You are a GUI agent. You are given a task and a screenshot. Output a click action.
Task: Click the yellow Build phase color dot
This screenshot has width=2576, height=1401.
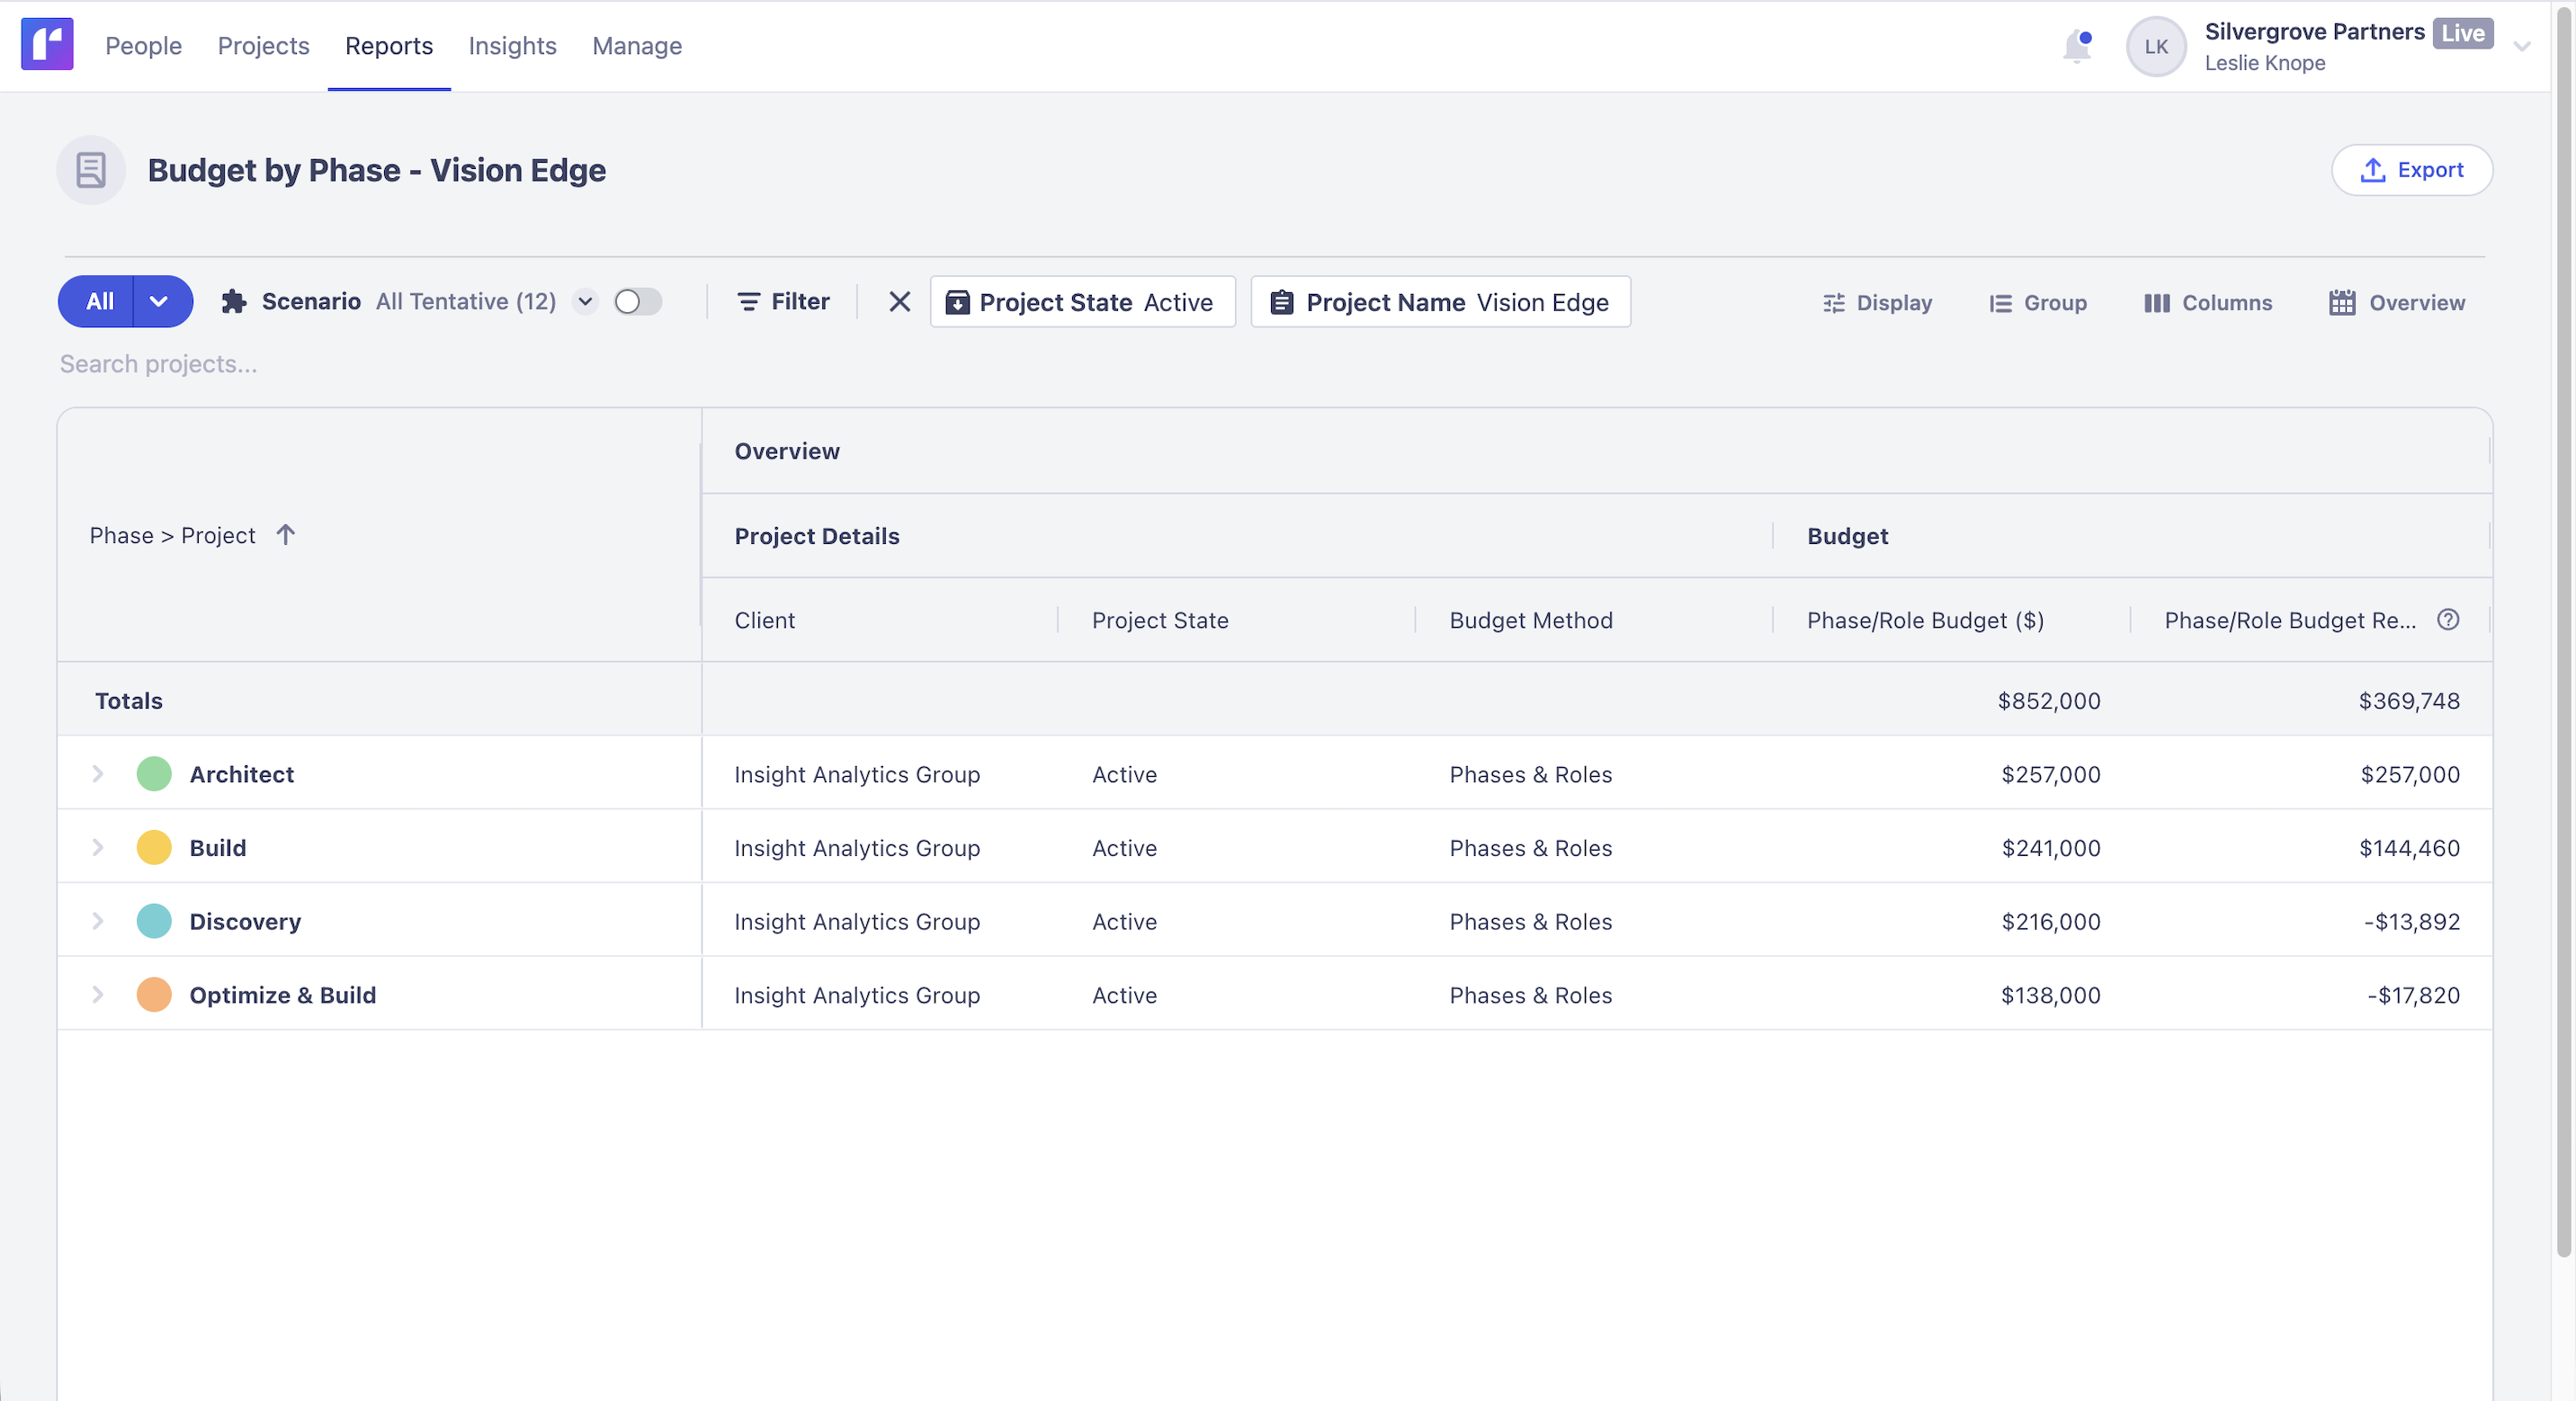coord(154,848)
